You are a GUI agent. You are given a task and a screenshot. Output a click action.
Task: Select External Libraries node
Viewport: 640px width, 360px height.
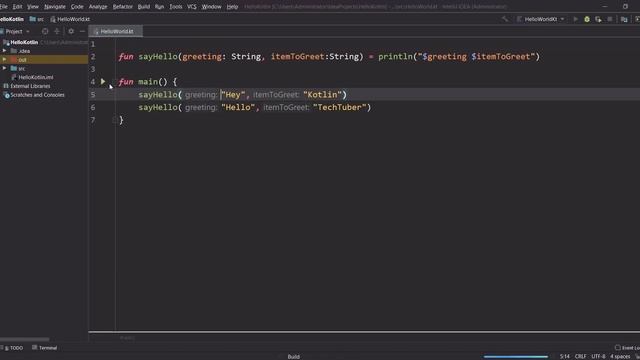click(30, 86)
